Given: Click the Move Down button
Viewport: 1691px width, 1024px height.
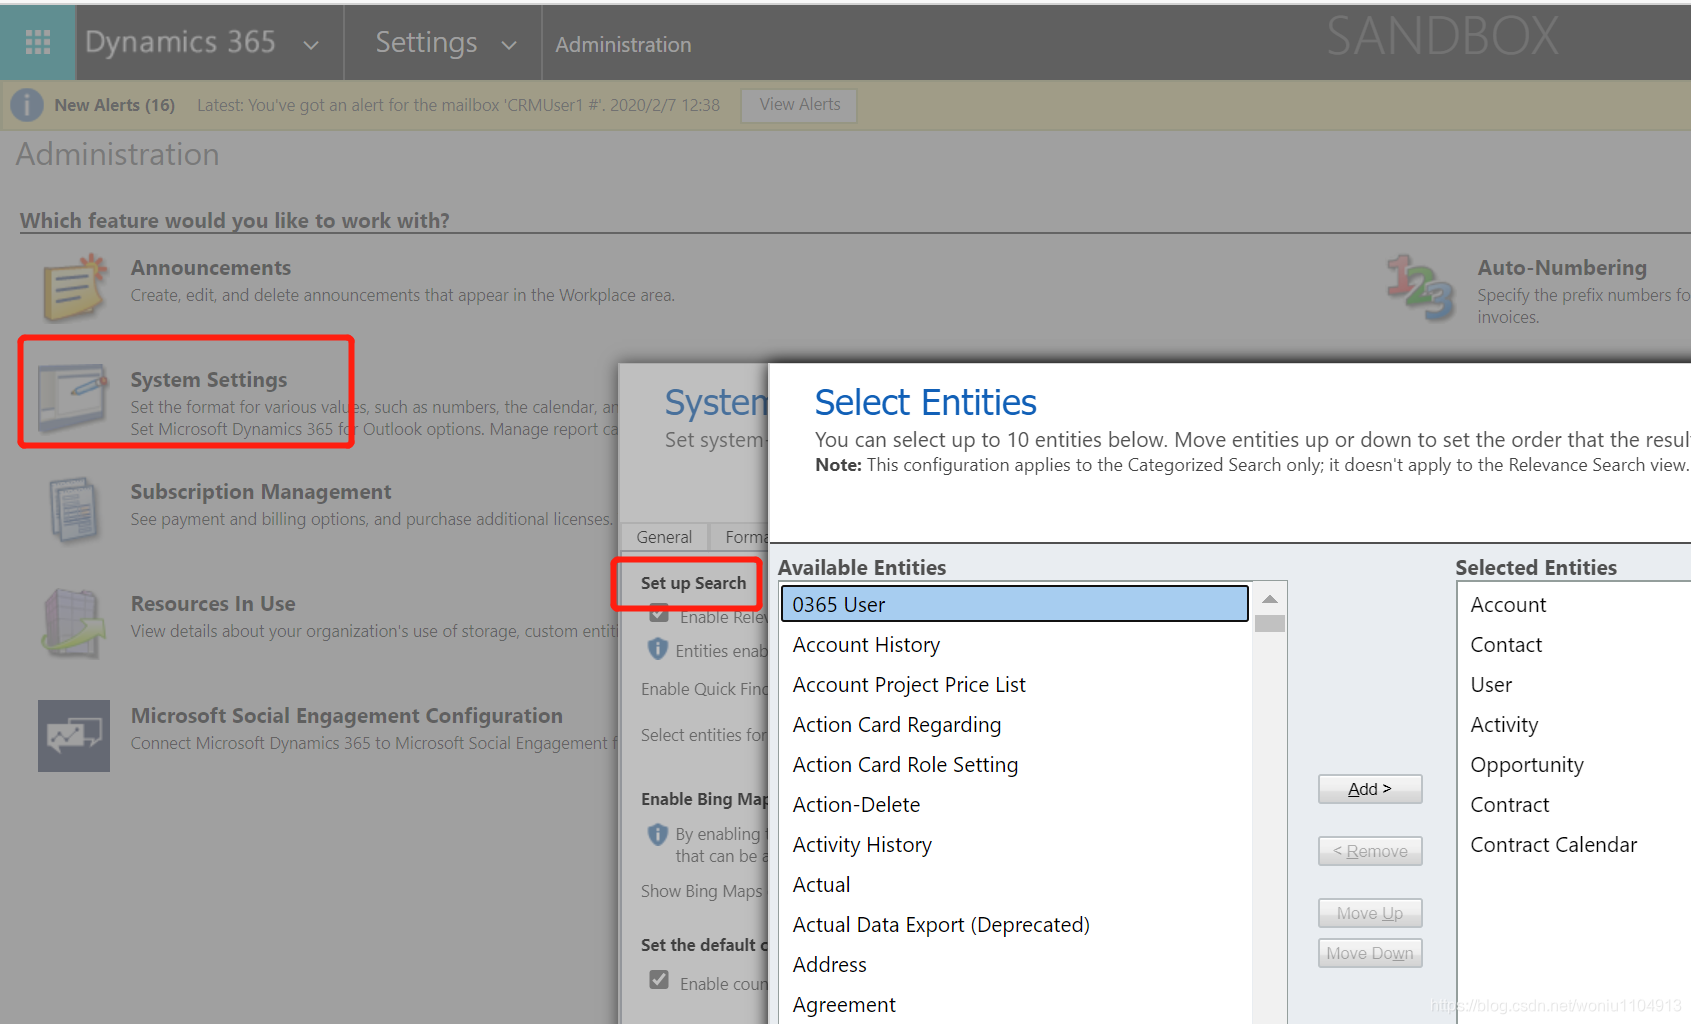Looking at the screenshot, I should coord(1370,953).
